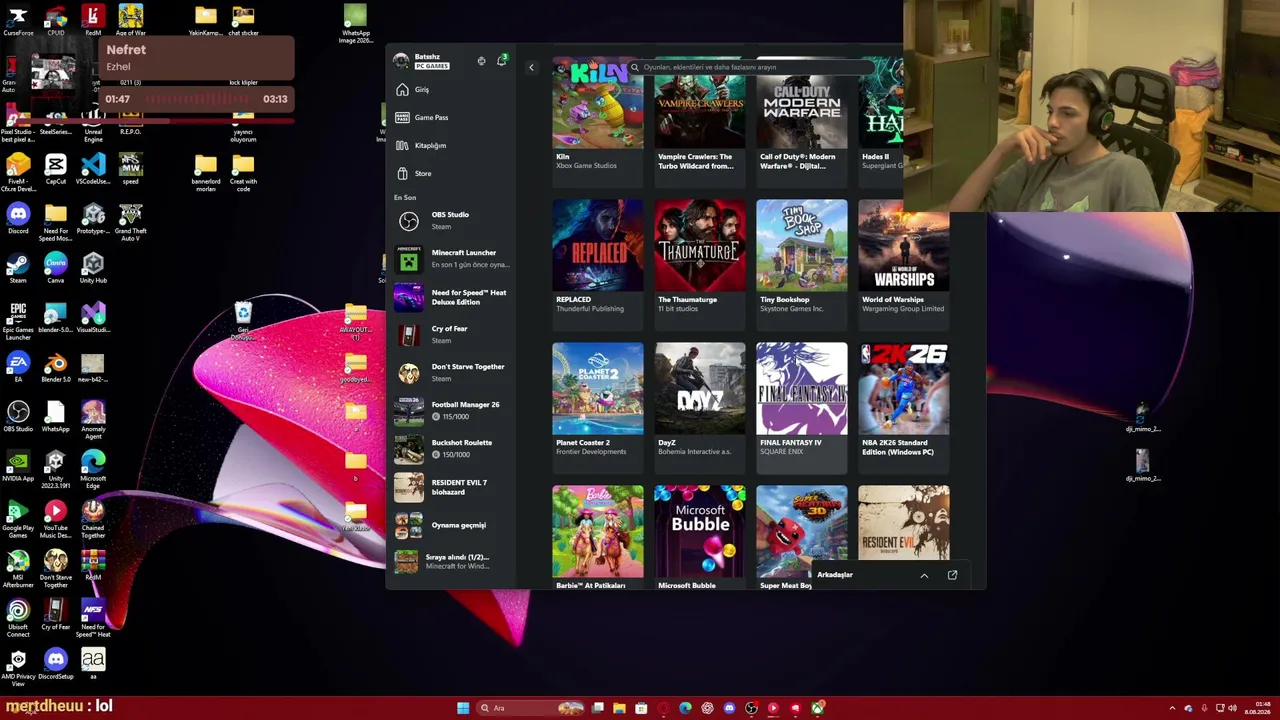
Task: Open the Microsoft Bubble game tile
Action: pyautogui.click(x=700, y=537)
